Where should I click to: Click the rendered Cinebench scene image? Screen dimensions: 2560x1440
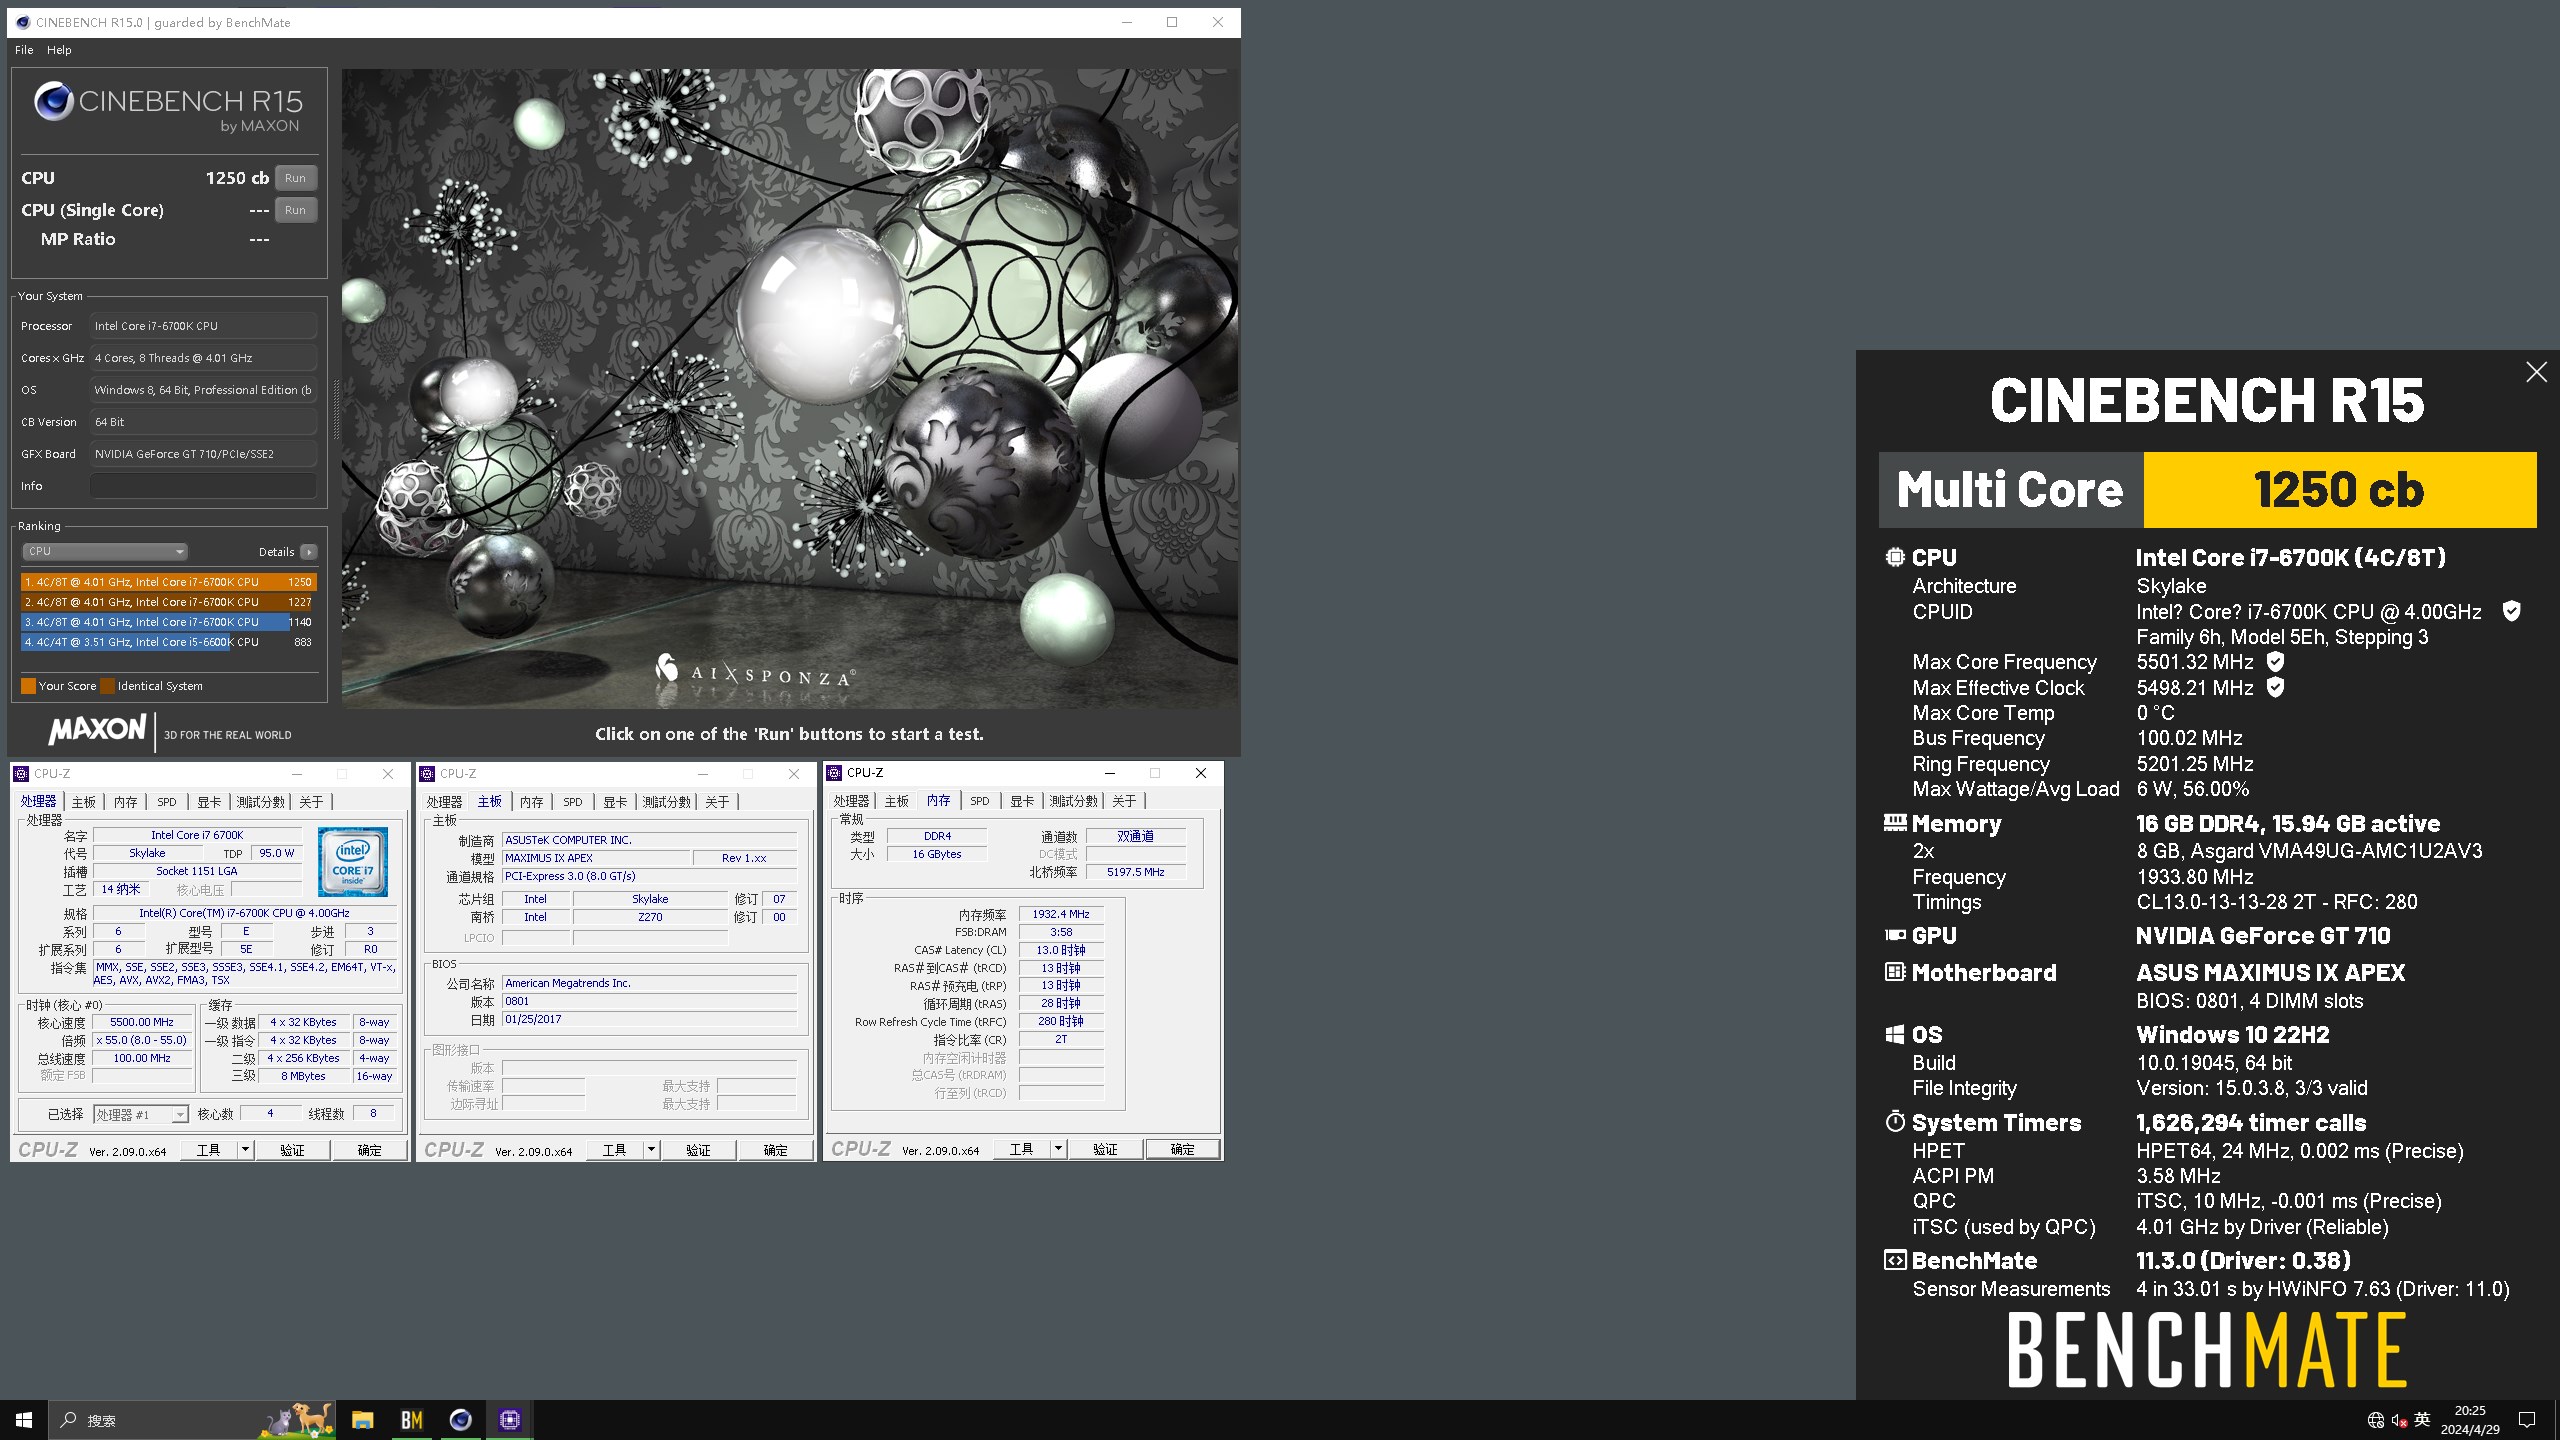790,389
